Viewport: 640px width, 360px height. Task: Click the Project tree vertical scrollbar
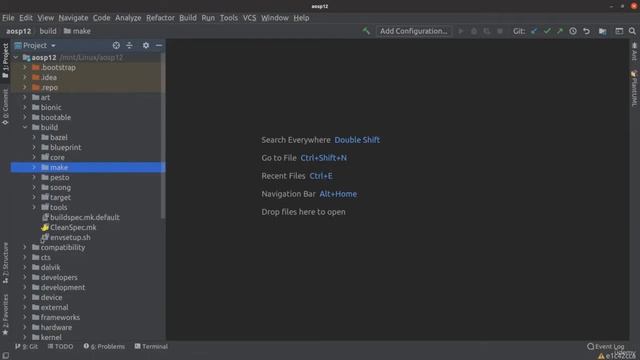163,135
